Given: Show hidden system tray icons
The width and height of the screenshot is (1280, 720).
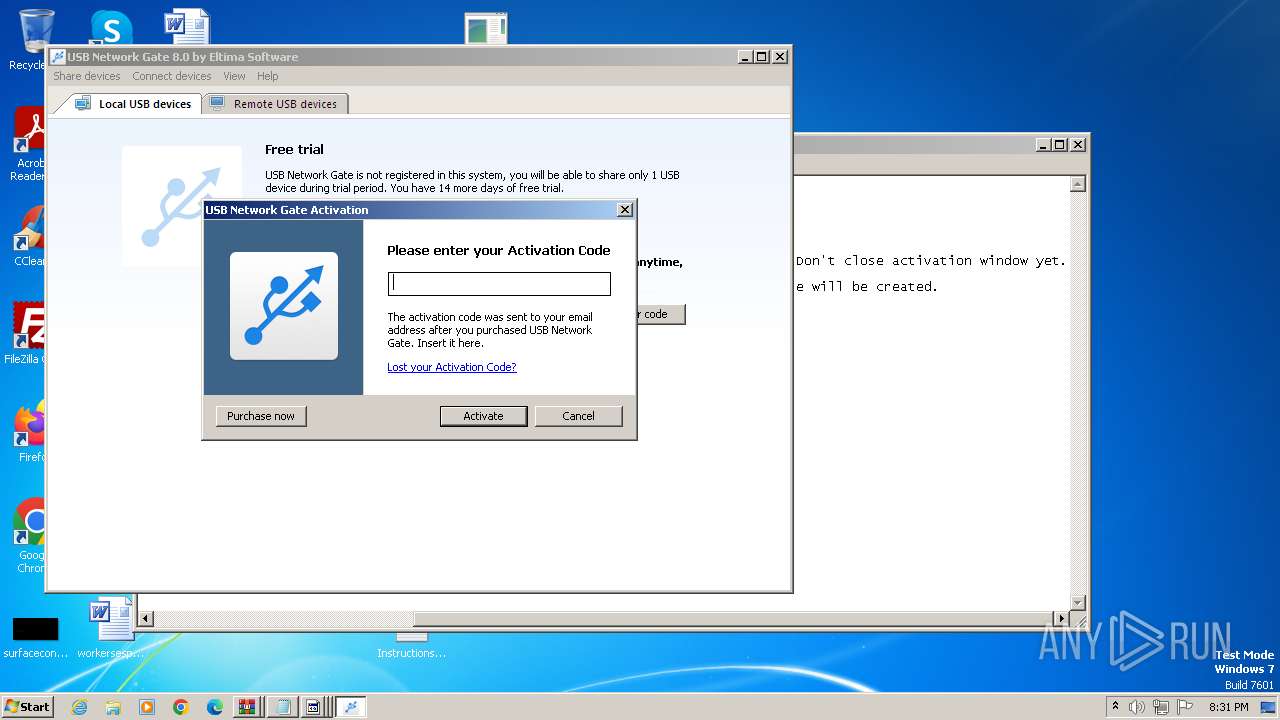Looking at the screenshot, I should pos(1115,707).
